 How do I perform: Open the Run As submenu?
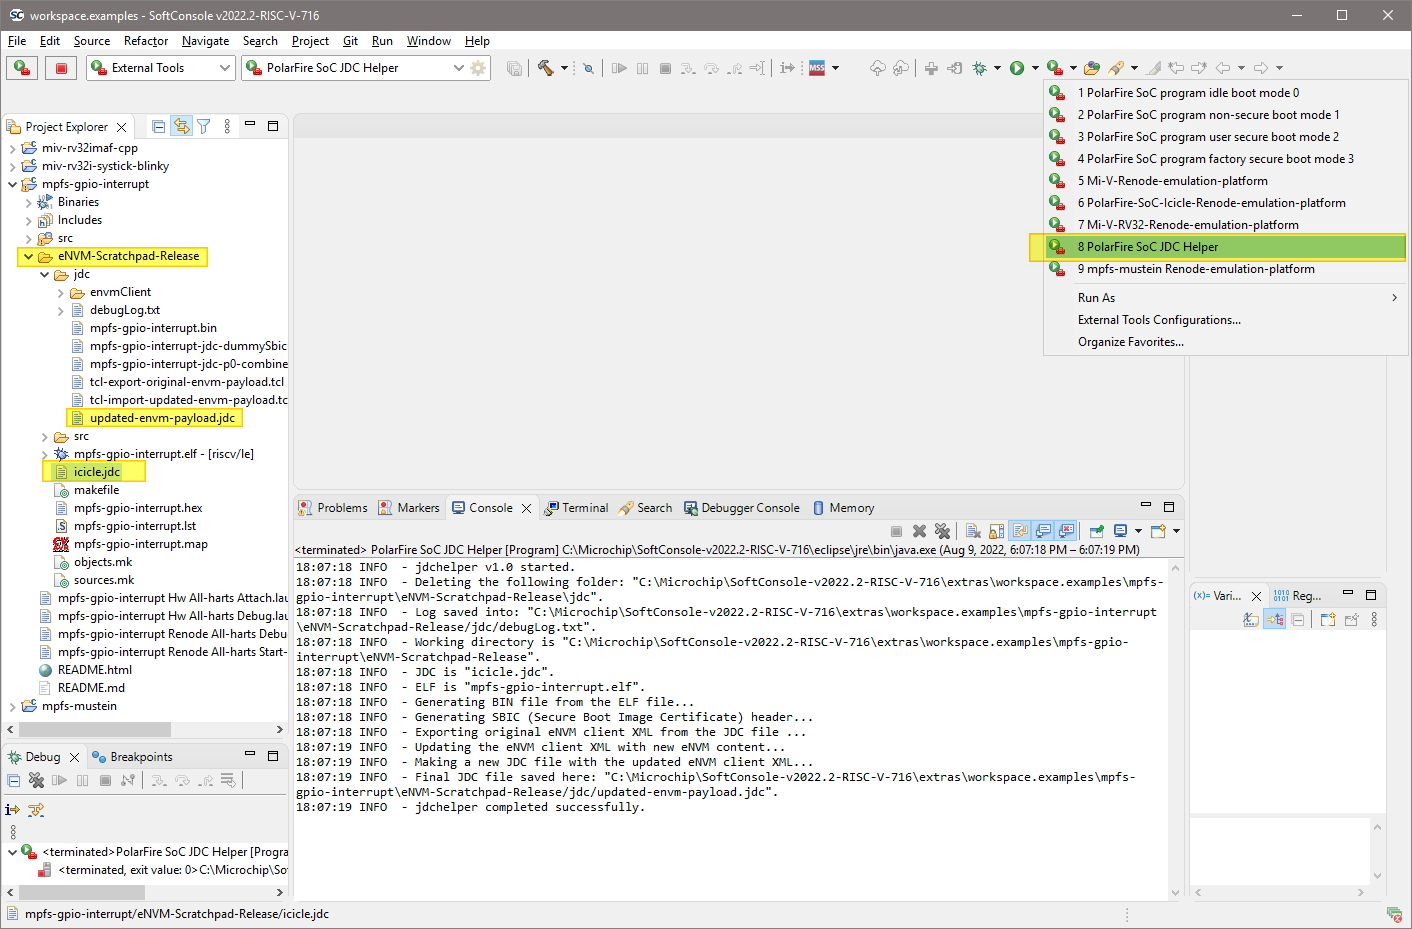click(1226, 298)
